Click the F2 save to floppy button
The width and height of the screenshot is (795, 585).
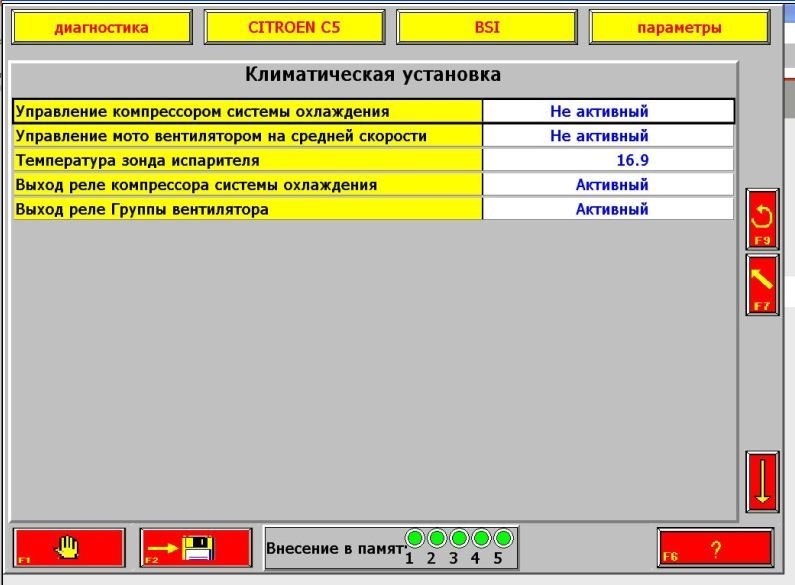click(195, 548)
